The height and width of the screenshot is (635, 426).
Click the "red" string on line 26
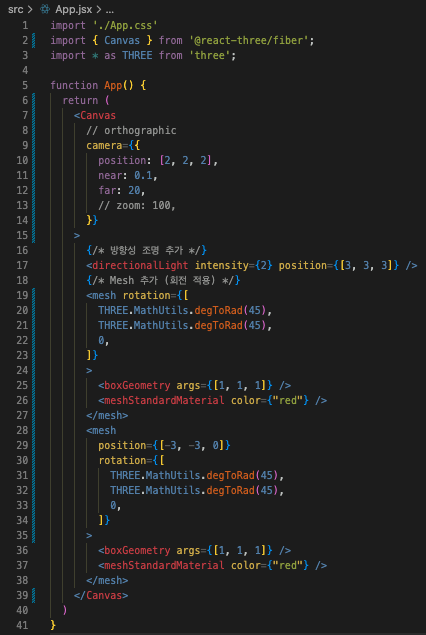290,400
